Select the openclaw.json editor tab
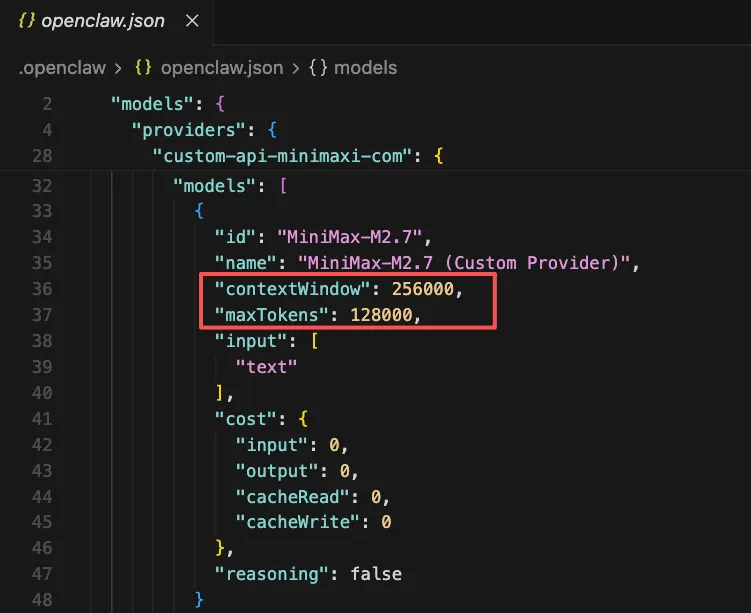 click(x=106, y=22)
